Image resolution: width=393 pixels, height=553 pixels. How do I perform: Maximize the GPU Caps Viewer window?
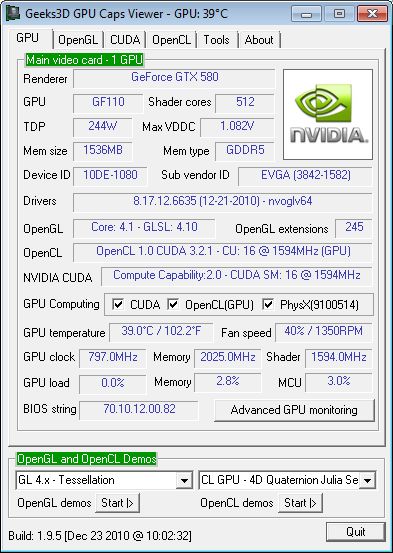click(x=339, y=14)
